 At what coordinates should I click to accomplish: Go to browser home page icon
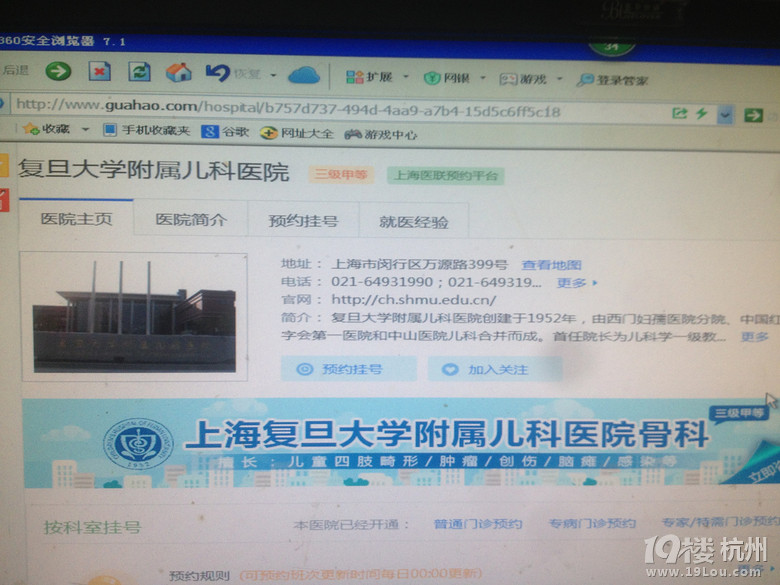[178, 72]
